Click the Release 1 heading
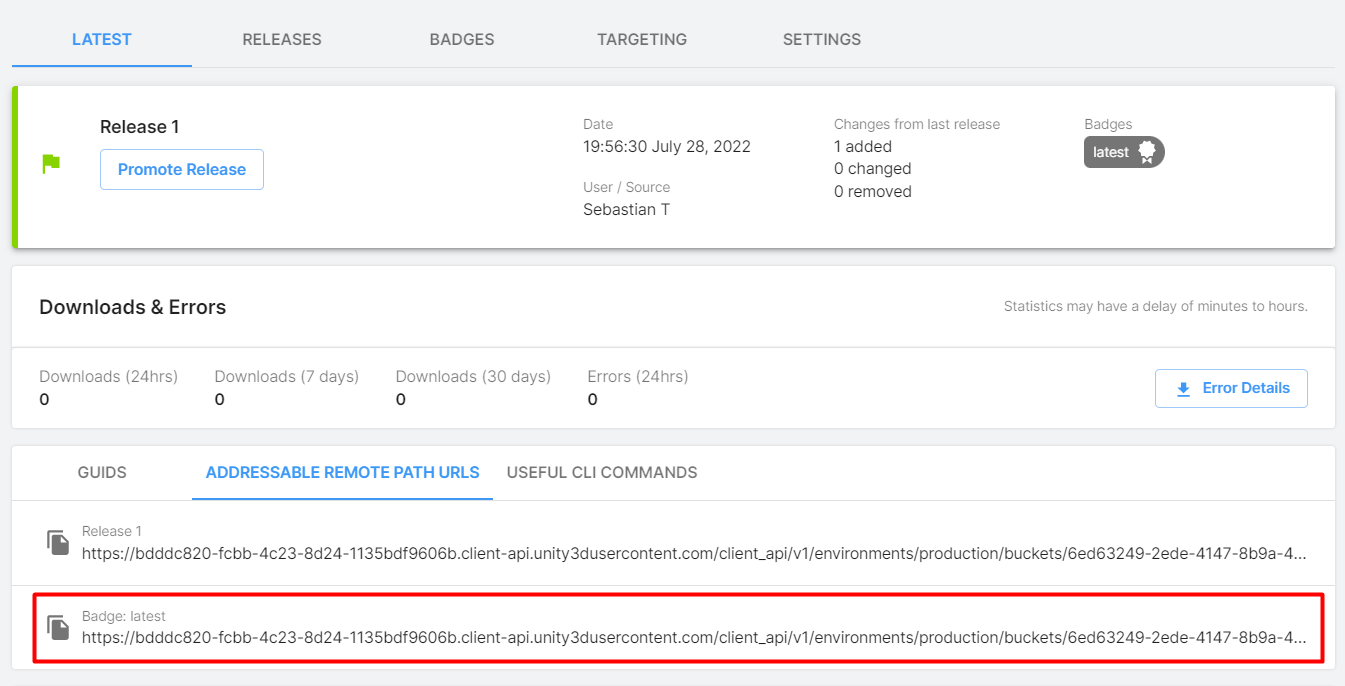Image resolution: width=1345 pixels, height=686 pixels. tap(140, 127)
